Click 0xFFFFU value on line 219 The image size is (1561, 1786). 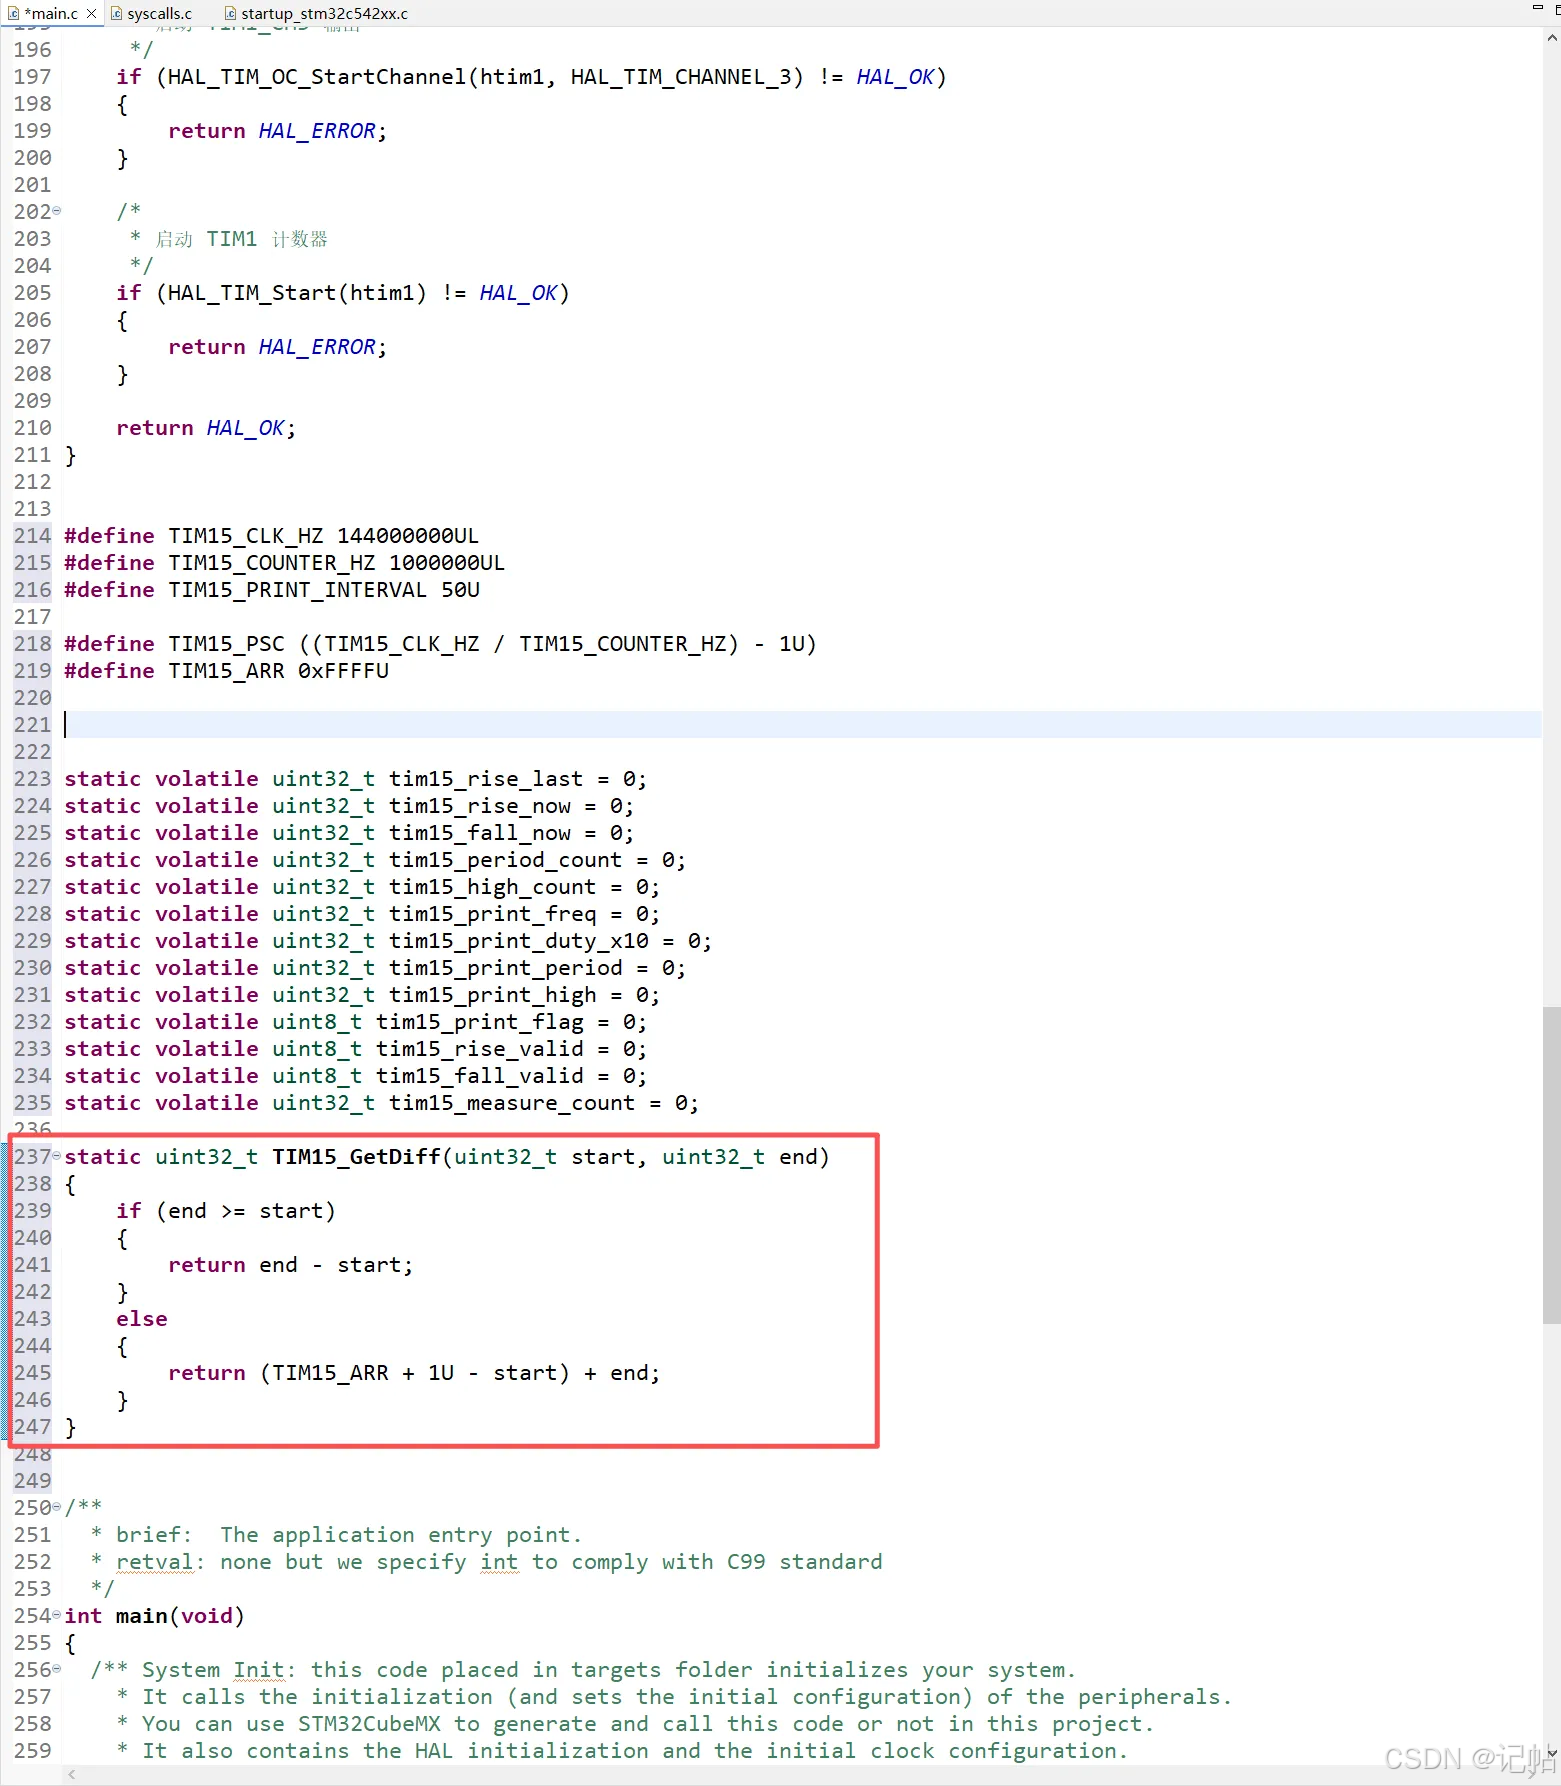pos(343,671)
